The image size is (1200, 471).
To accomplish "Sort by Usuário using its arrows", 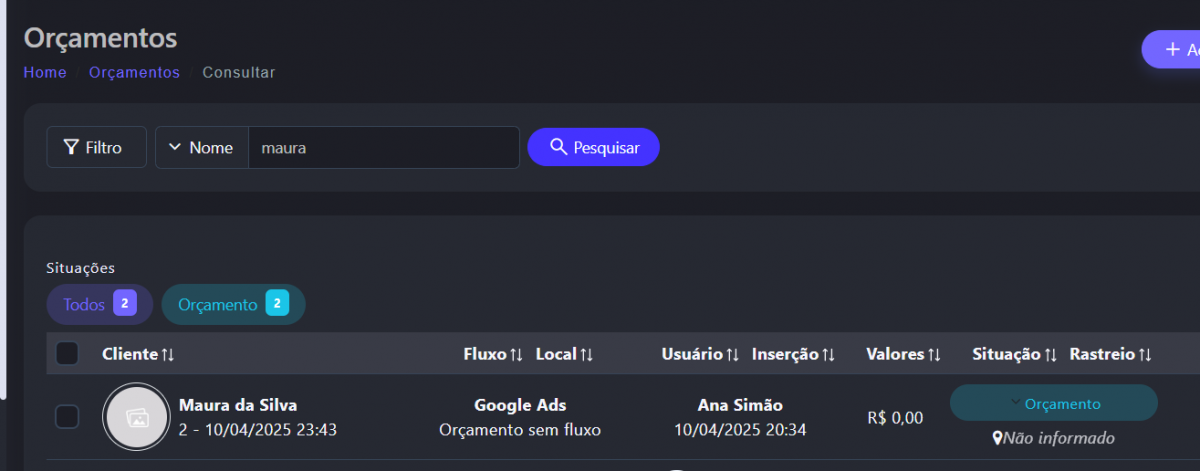I will [x=733, y=355].
